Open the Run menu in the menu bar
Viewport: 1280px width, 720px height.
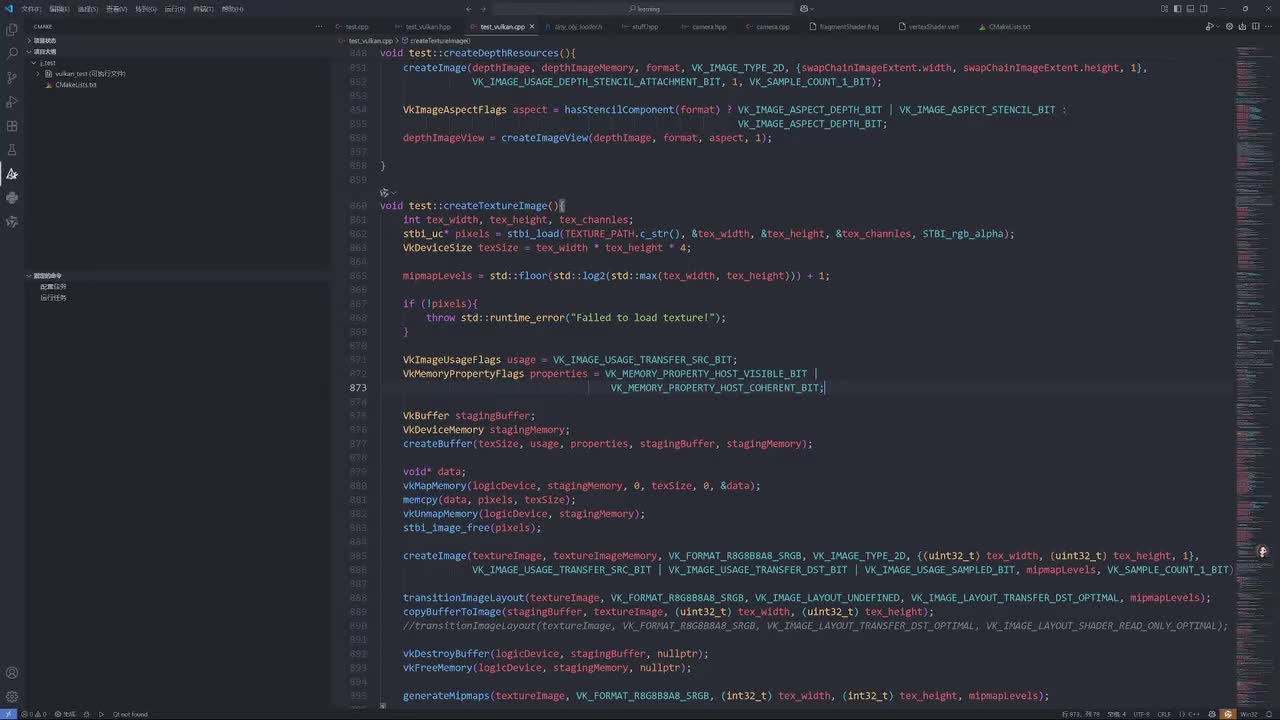[x=175, y=9]
